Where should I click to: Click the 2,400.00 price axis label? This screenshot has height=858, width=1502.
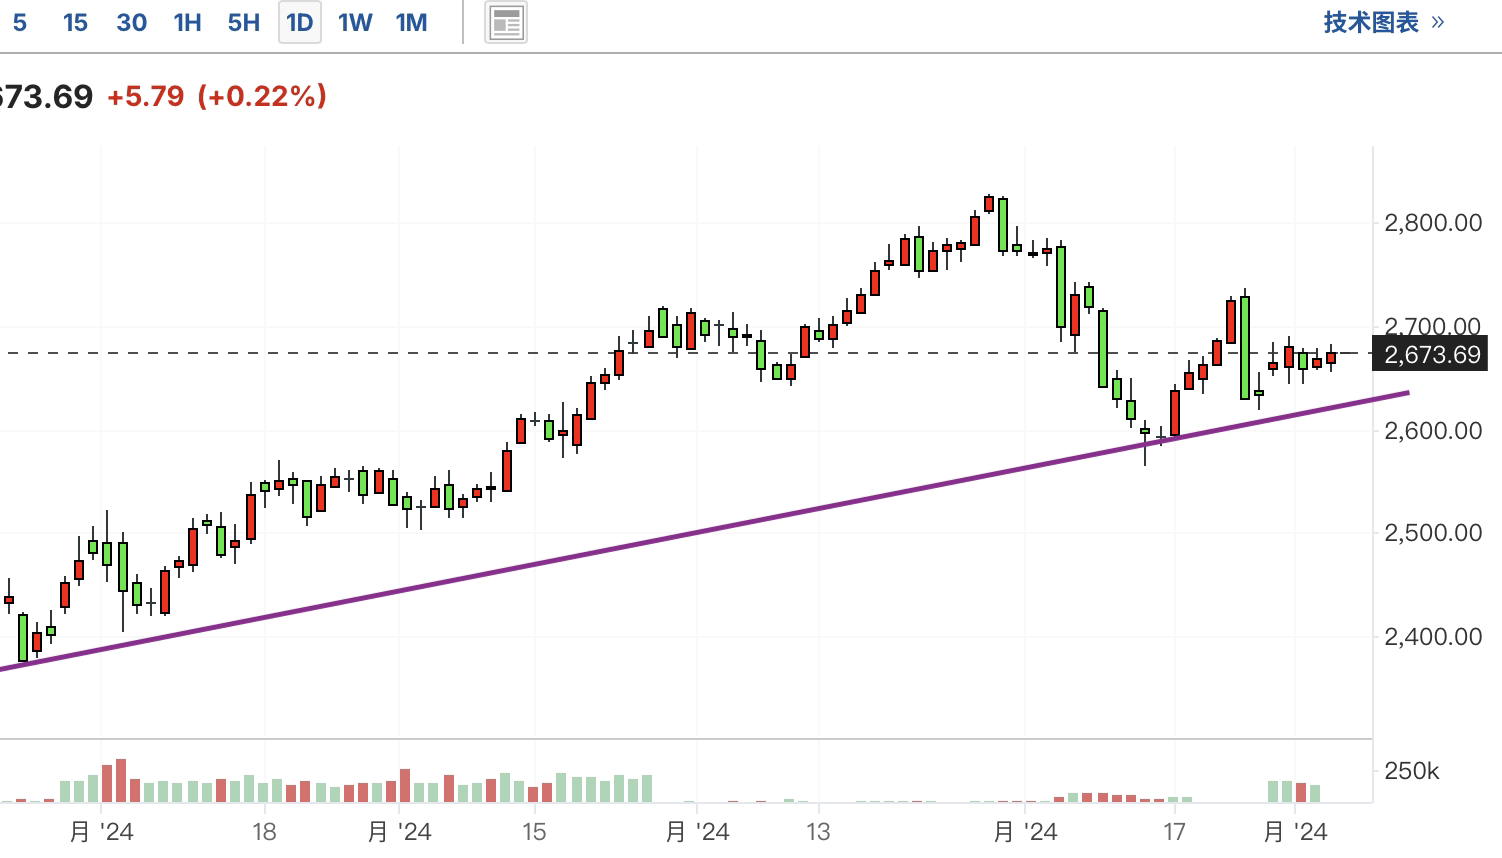pyautogui.click(x=1432, y=637)
